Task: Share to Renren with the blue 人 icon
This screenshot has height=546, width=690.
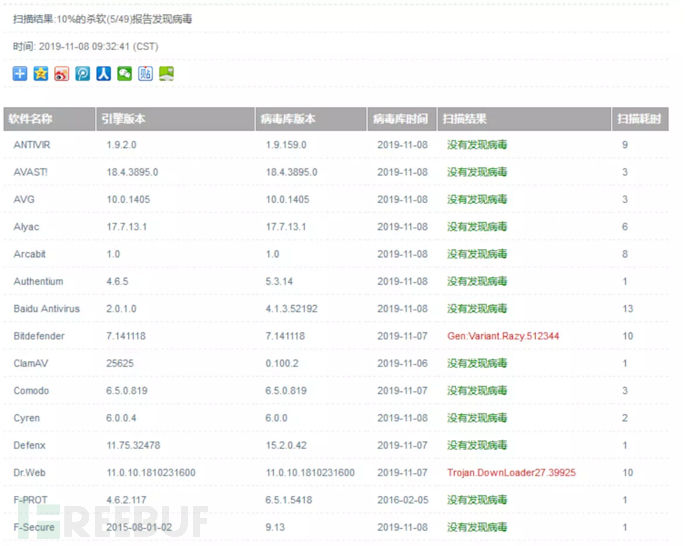Action: [103, 73]
